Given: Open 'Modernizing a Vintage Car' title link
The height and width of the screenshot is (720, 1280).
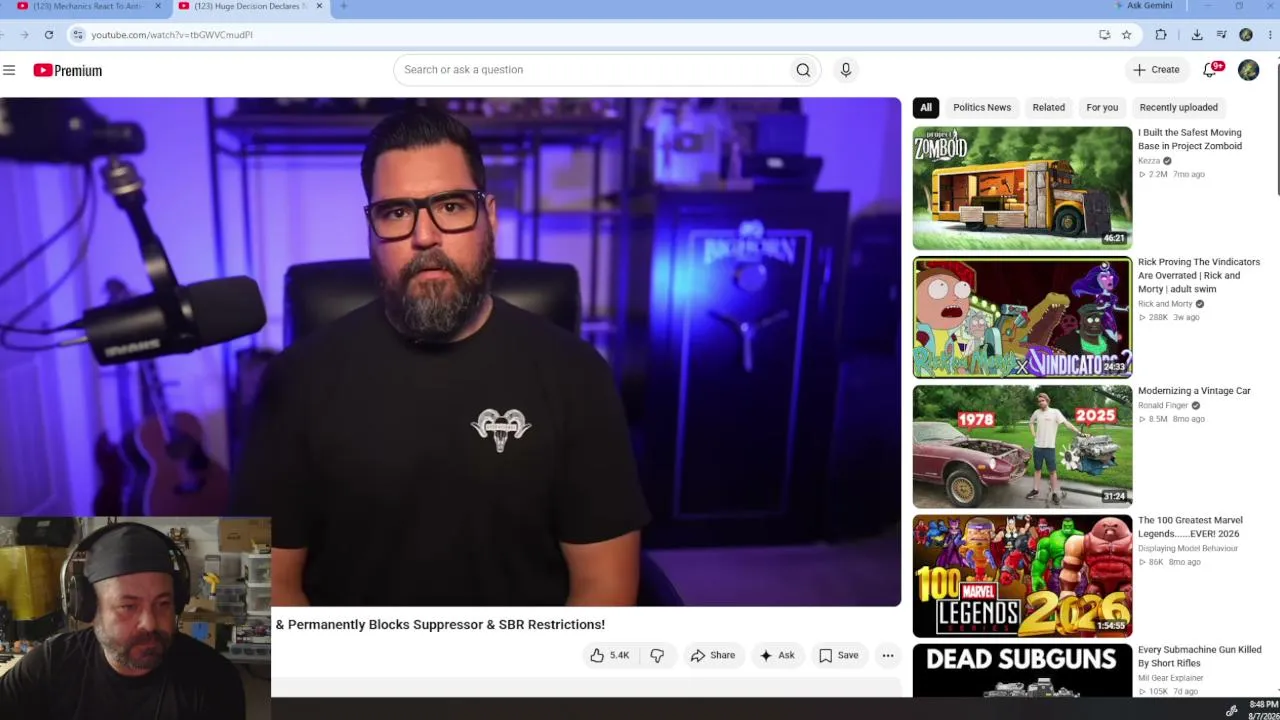Looking at the screenshot, I should tap(1194, 391).
